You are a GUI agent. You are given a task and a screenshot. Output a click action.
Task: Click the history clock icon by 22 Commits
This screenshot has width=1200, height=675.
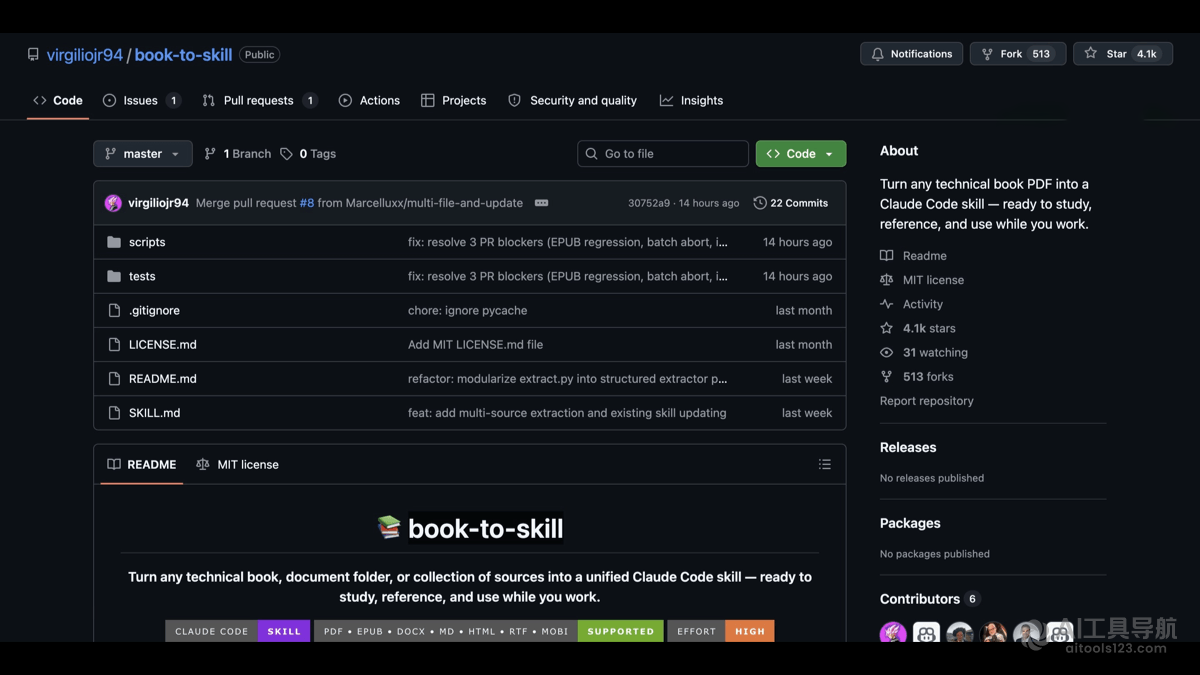[760, 203]
